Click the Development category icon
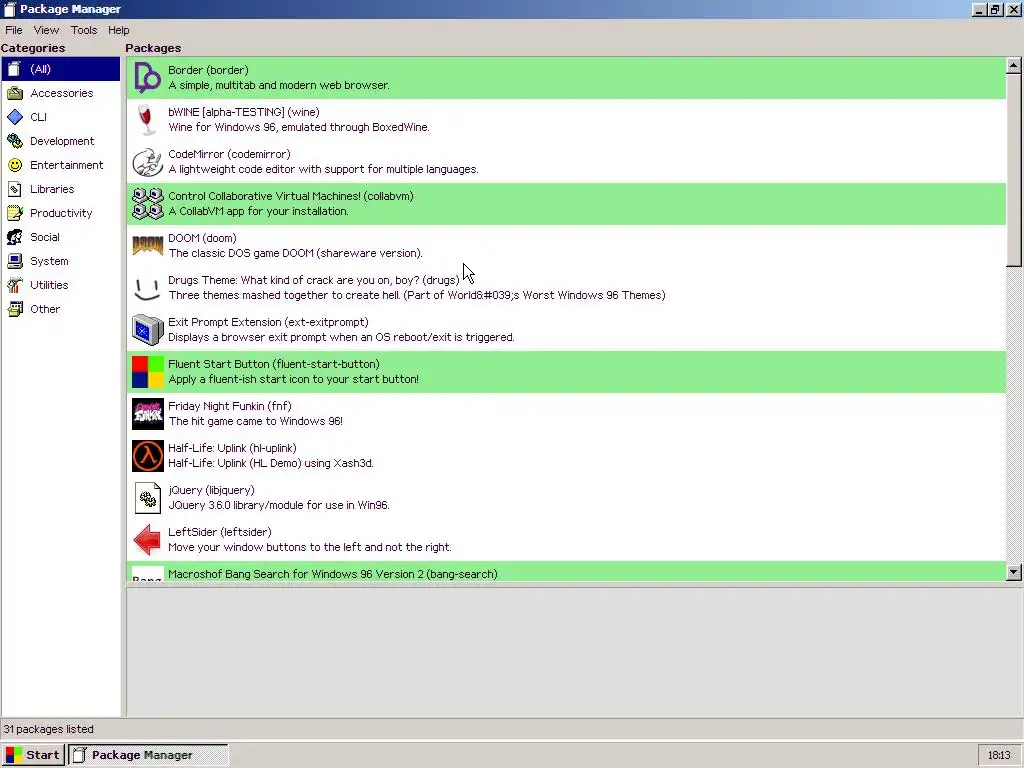The image size is (1024, 768). (x=15, y=141)
